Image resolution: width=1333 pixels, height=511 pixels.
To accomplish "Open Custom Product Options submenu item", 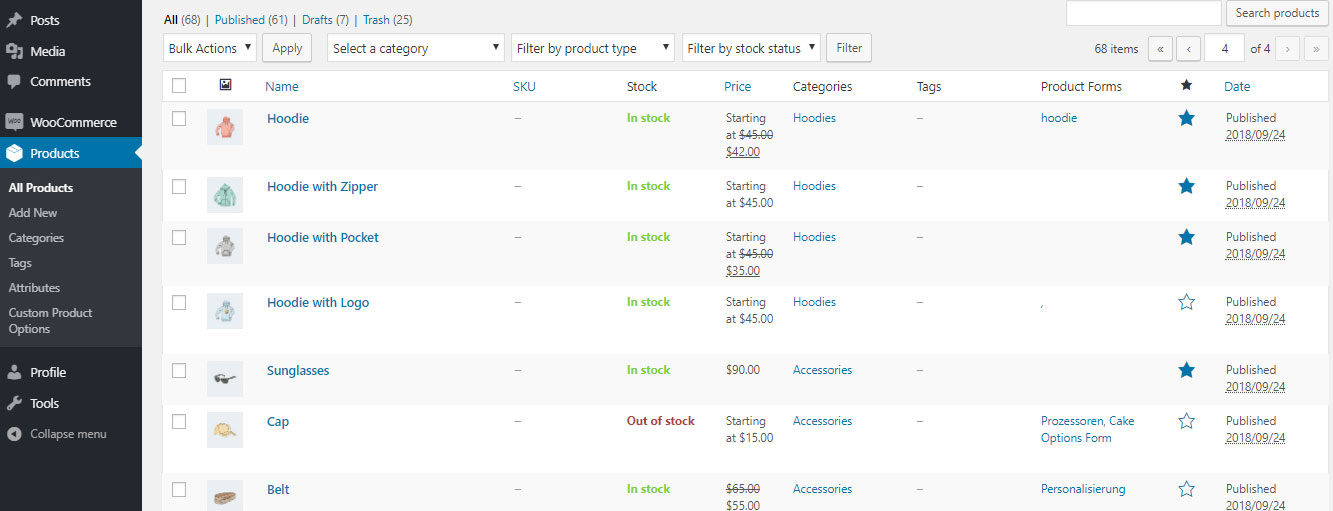I will coord(50,321).
